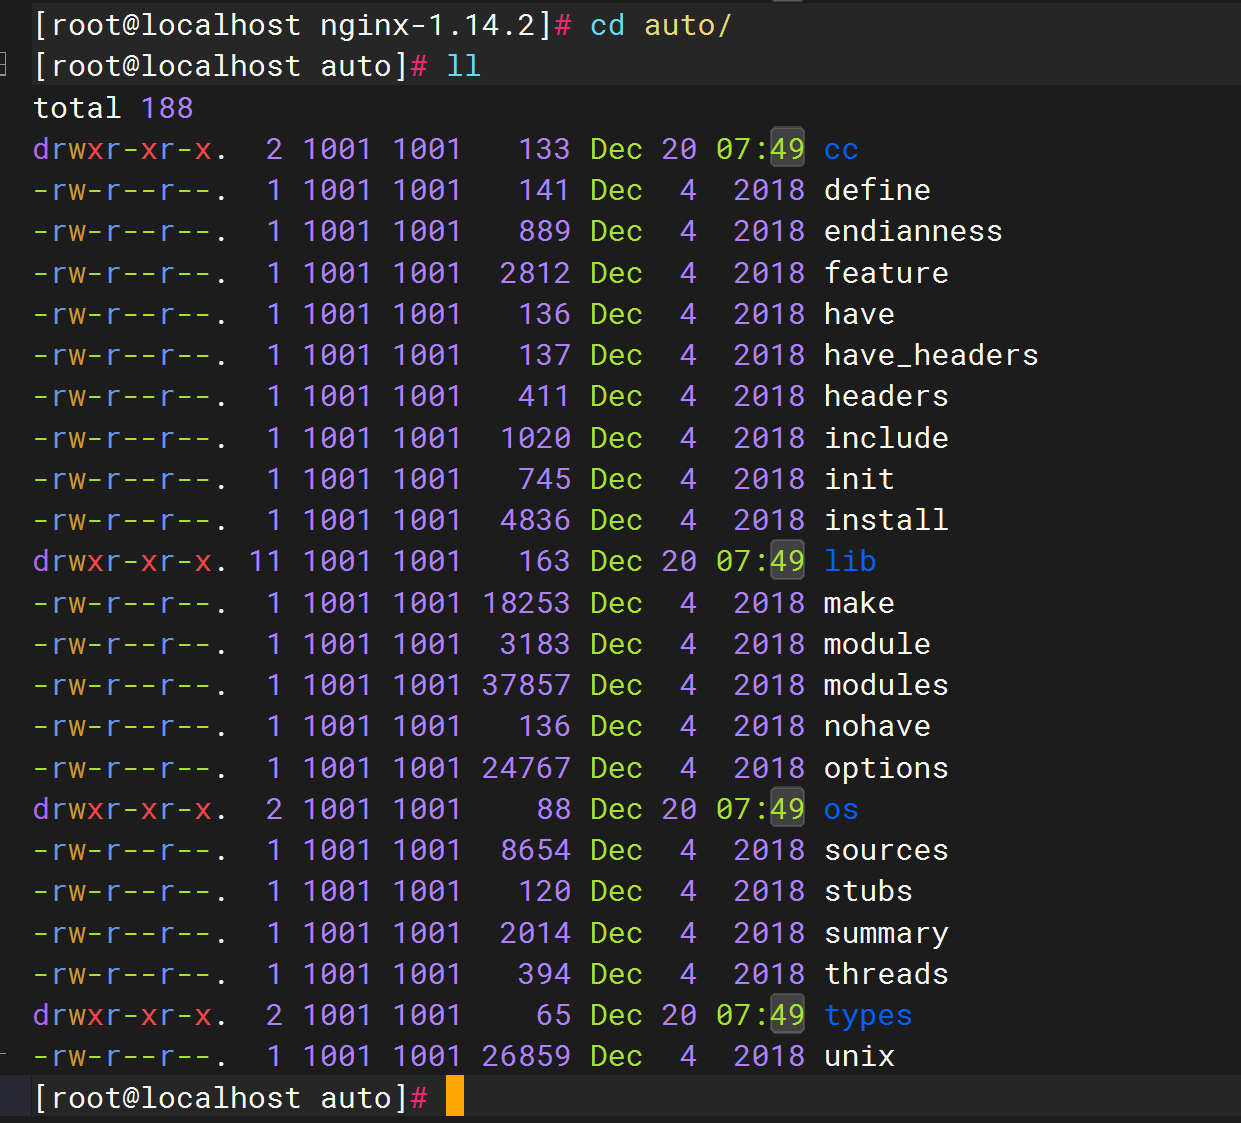
Task: Select the size value '745' for init
Action: click(x=544, y=479)
